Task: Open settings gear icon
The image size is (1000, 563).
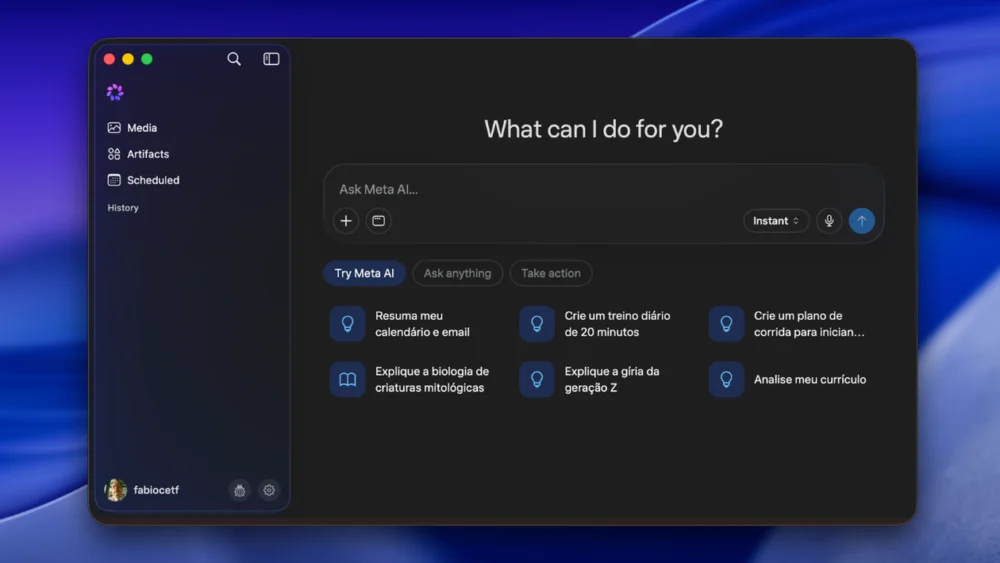Action: click(269, 490)
